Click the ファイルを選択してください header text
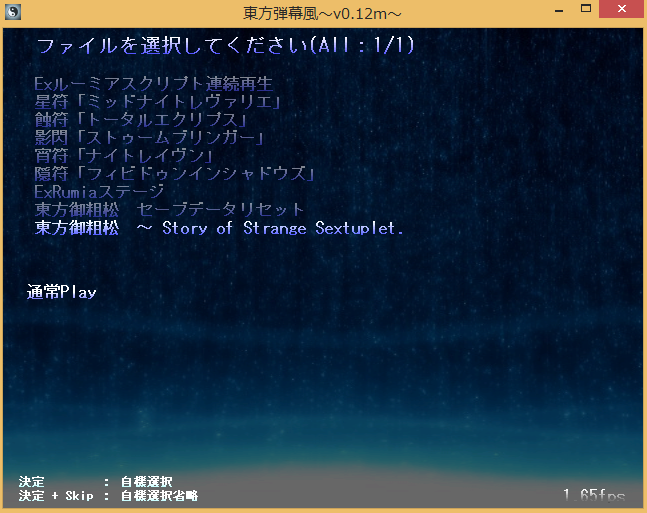Viewport: 647px width, 513px height. 225,45
